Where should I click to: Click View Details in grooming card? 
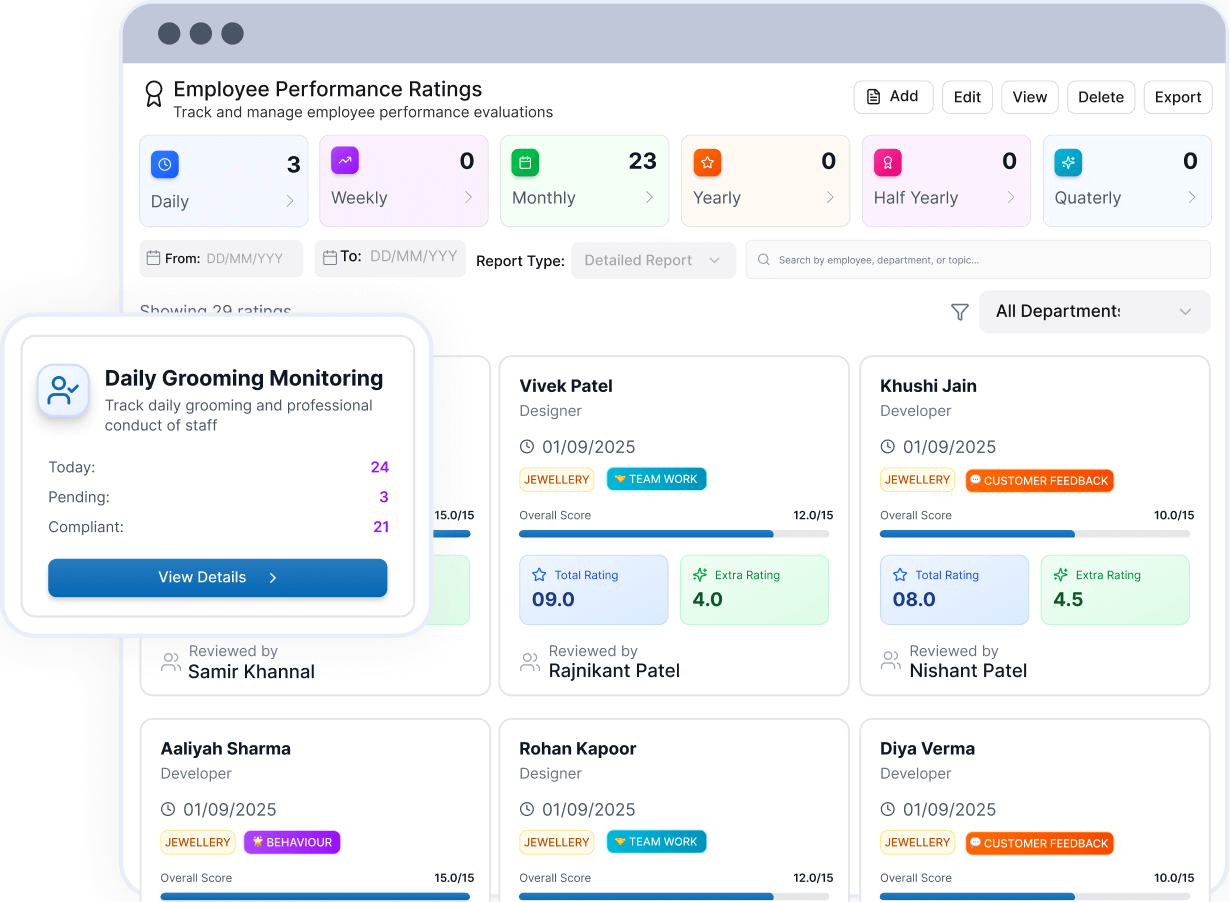[217, 578]
